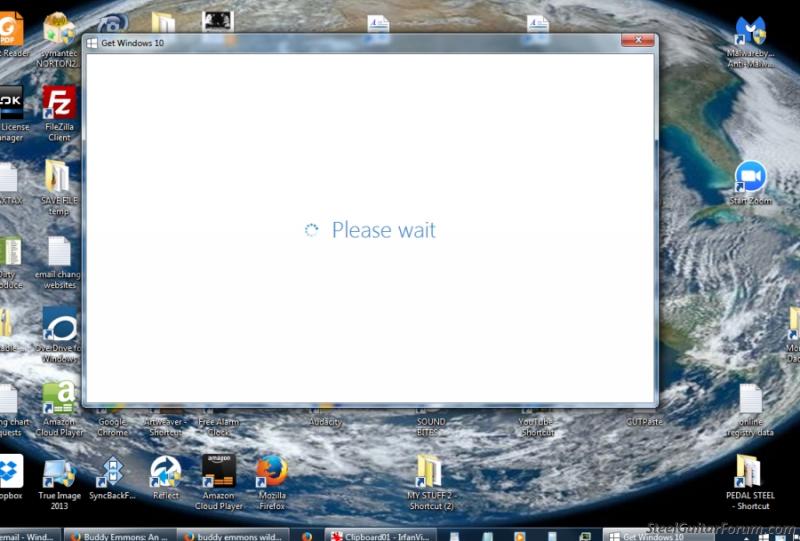Screen dimensions: 800x541
Task: Open the SAVE FILE temp folder
Action: (59, 177)
